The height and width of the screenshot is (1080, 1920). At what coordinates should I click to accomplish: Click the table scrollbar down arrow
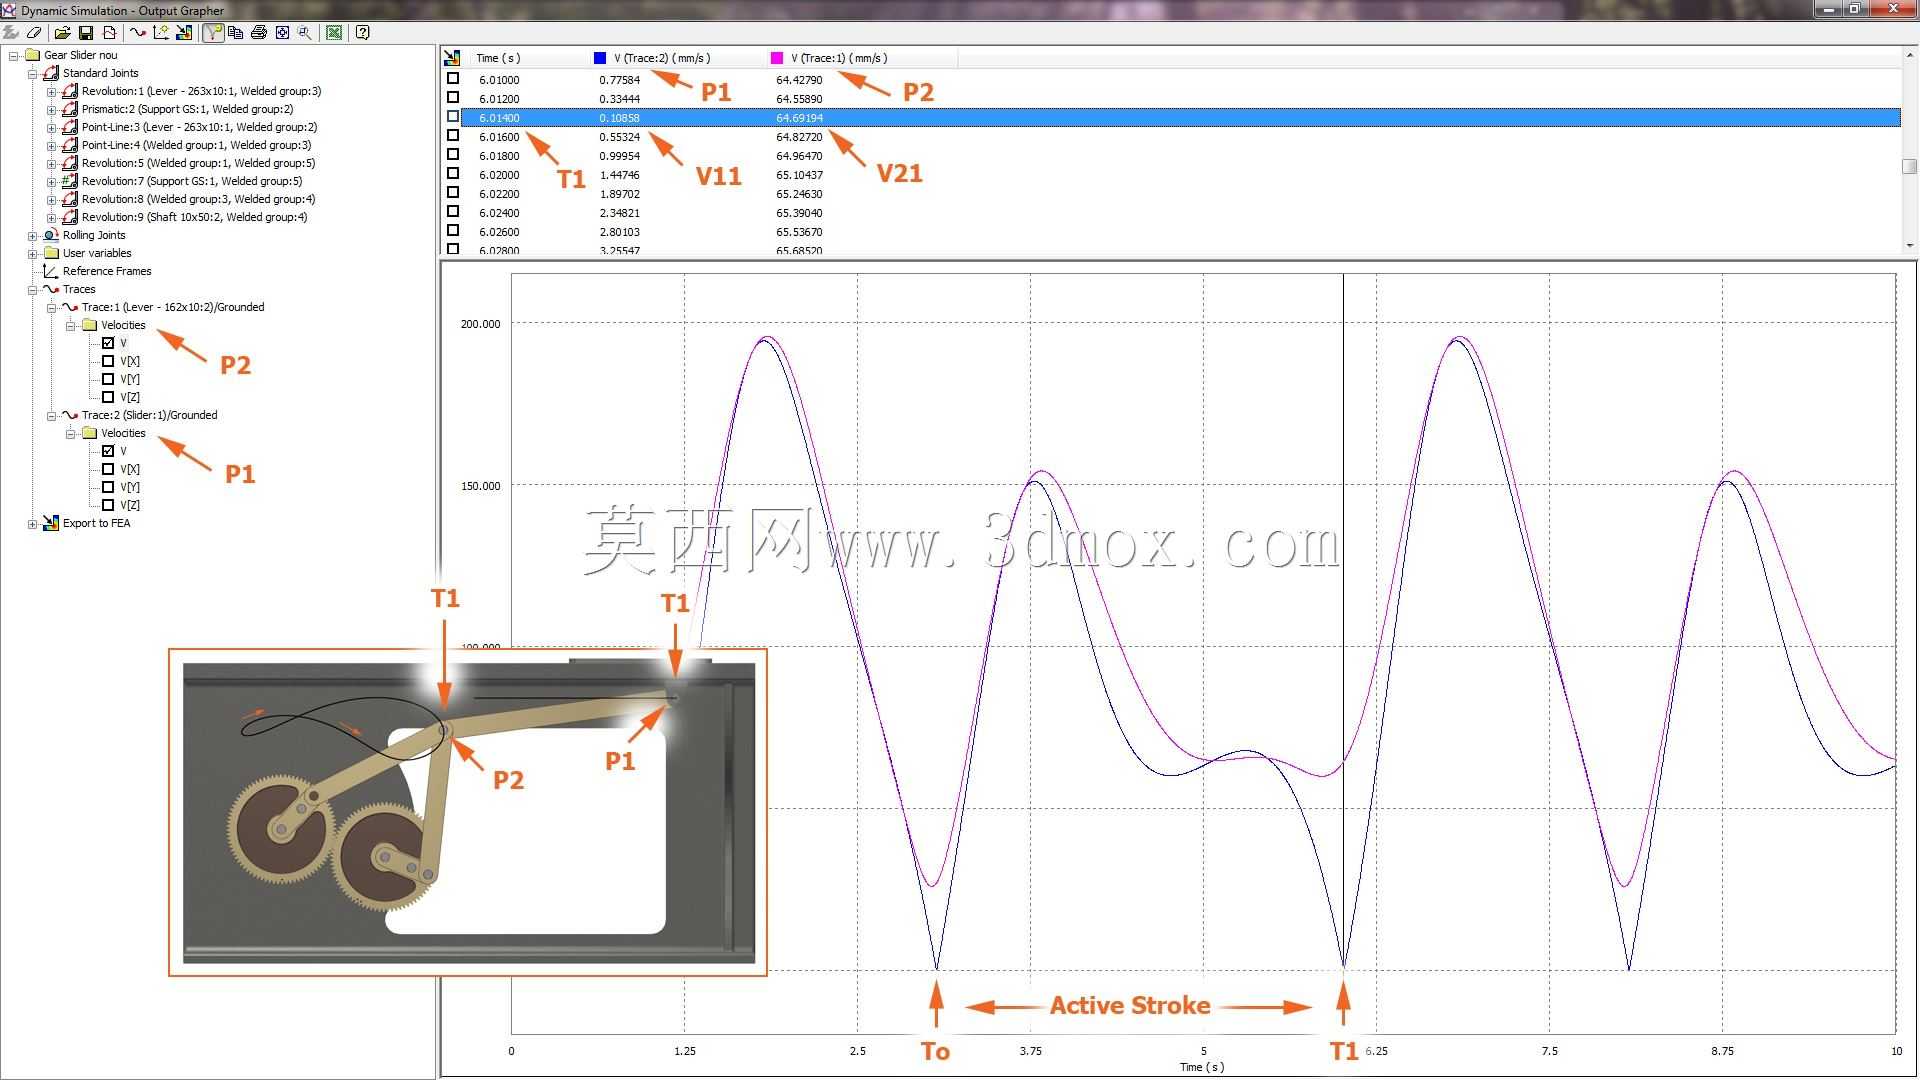[1909, 245]
